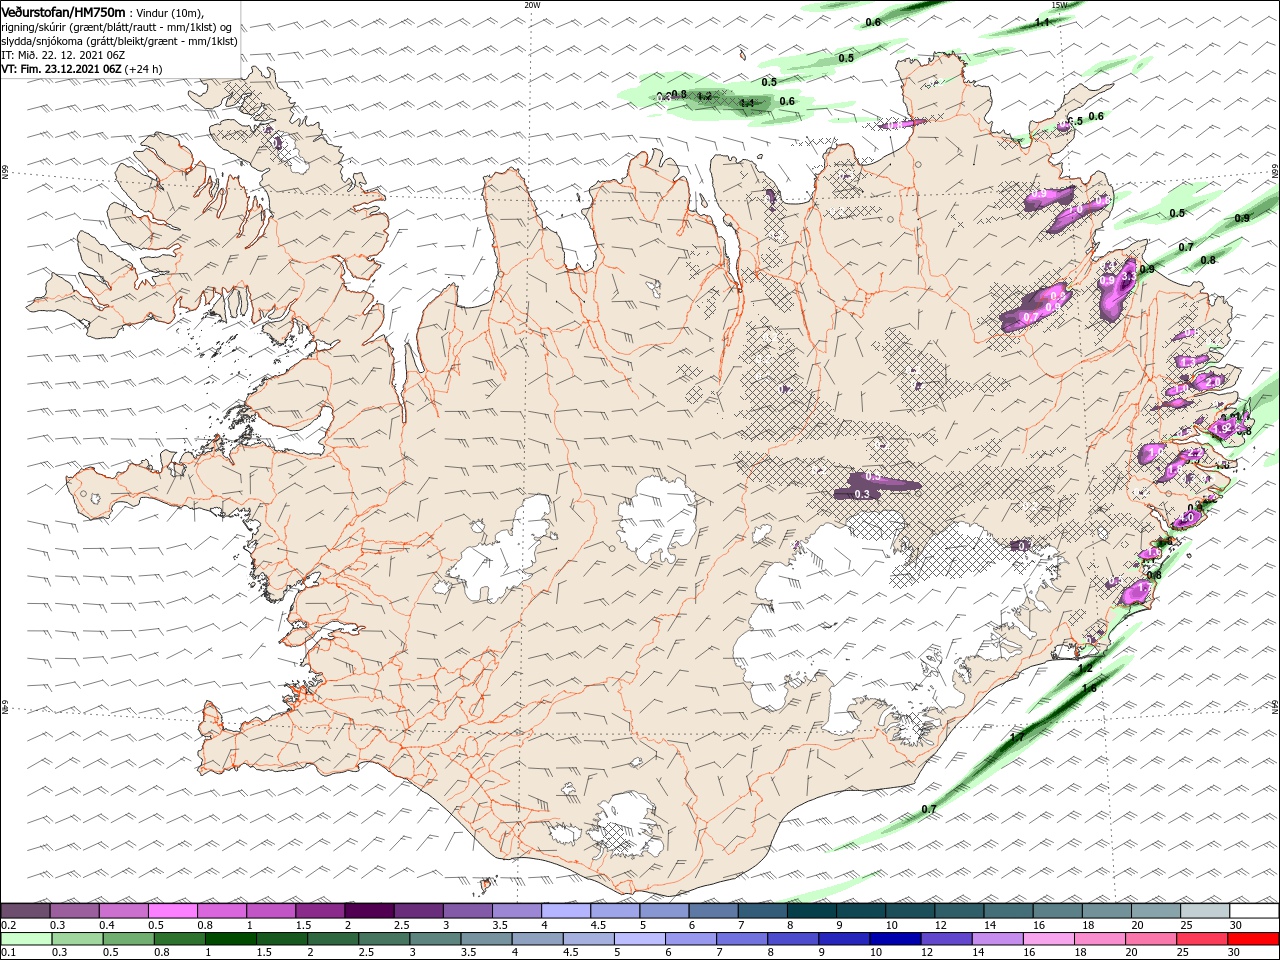Click the '0.1' label starting the lower legend
The width and height of the screenshot is (1280, 960).
tap(8, 953)
